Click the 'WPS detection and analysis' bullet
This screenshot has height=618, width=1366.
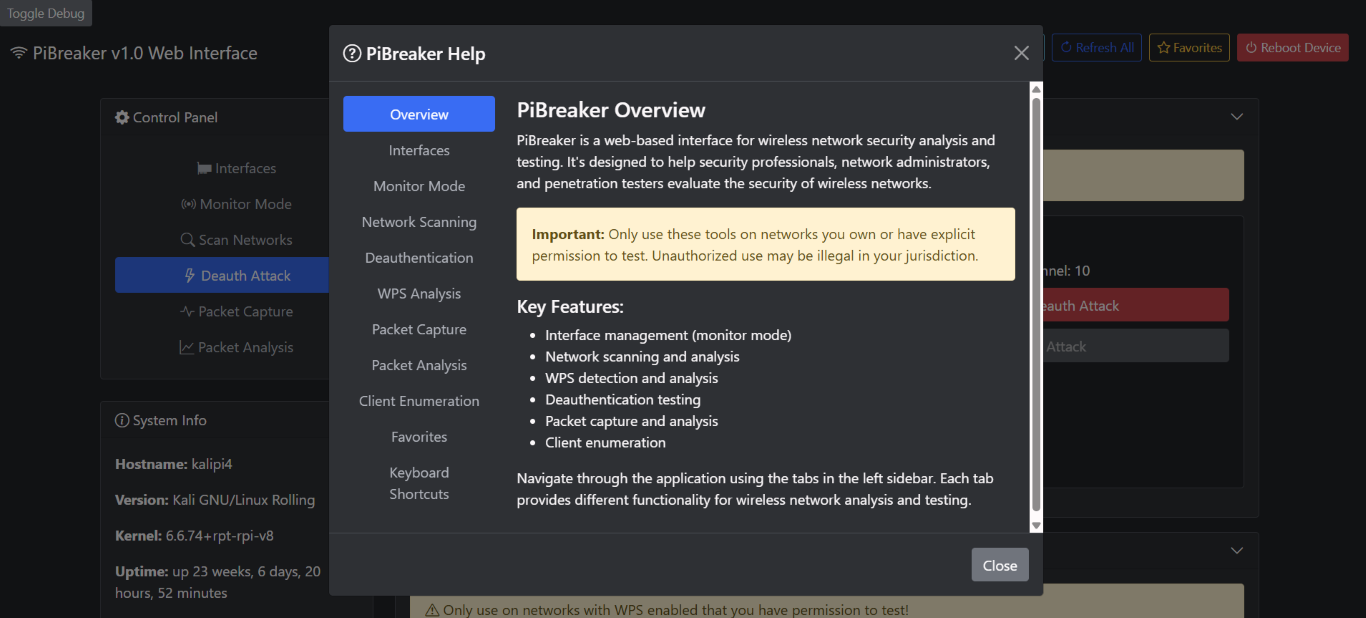632,378
